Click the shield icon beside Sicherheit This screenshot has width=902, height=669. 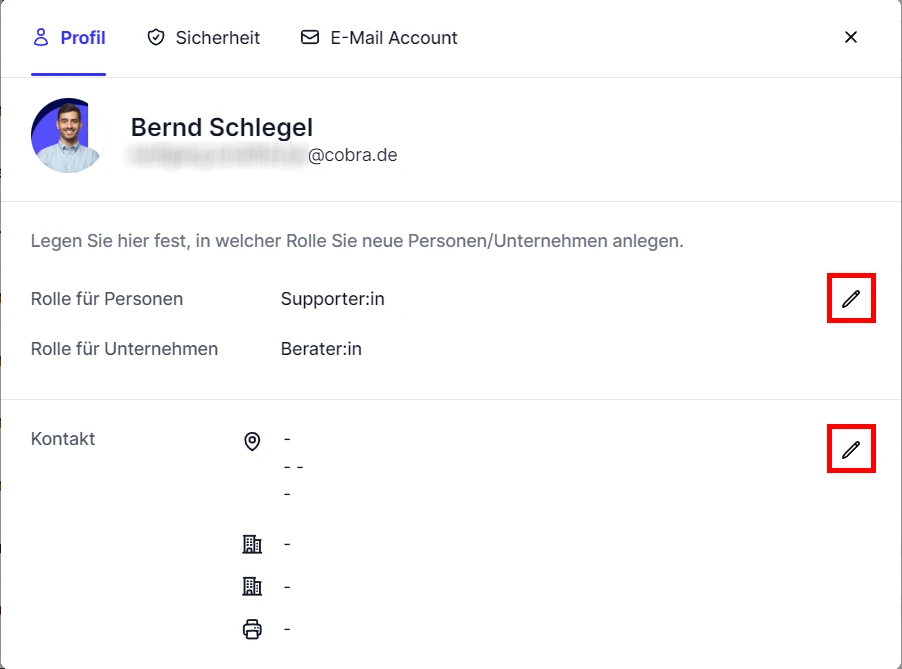click(156, 36)
